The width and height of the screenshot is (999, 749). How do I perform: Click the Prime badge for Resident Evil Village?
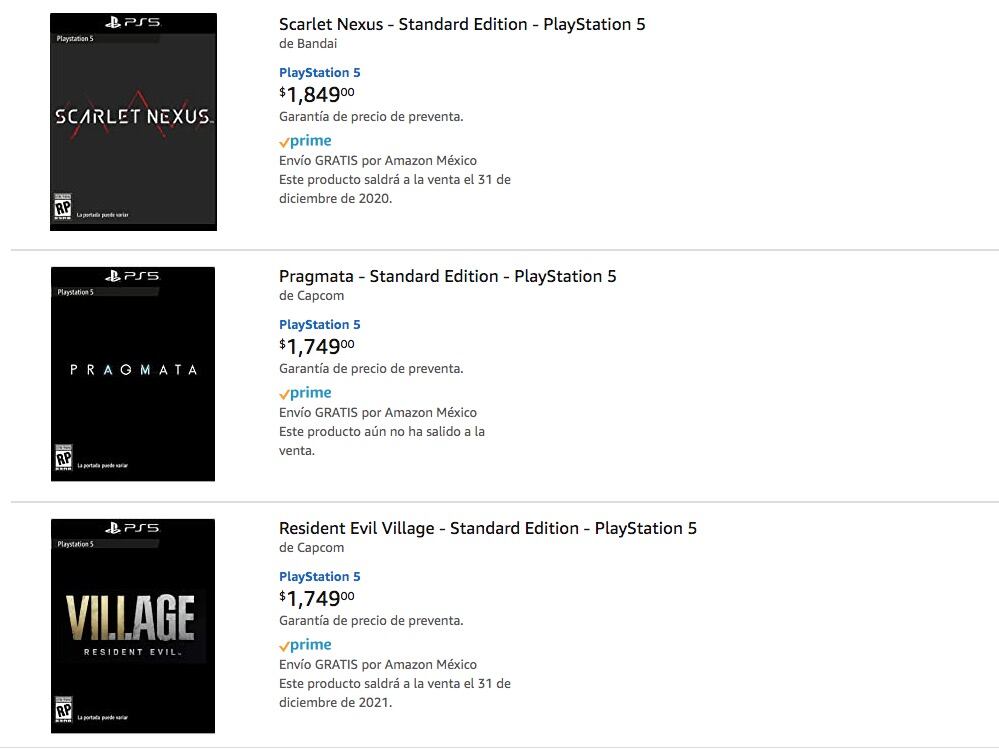coord(305,644)
